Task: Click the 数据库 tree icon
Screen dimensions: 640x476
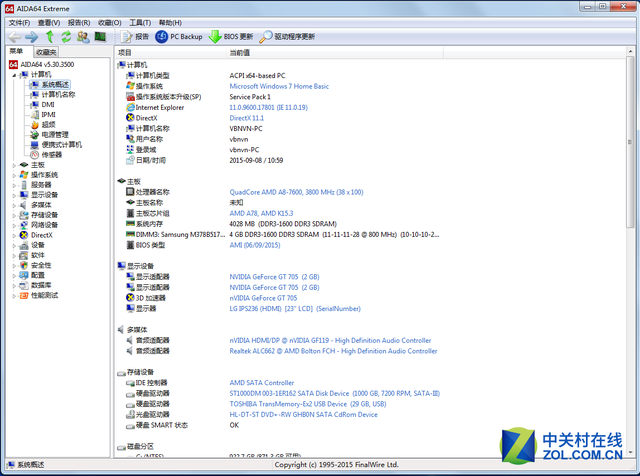Action: 24,285
